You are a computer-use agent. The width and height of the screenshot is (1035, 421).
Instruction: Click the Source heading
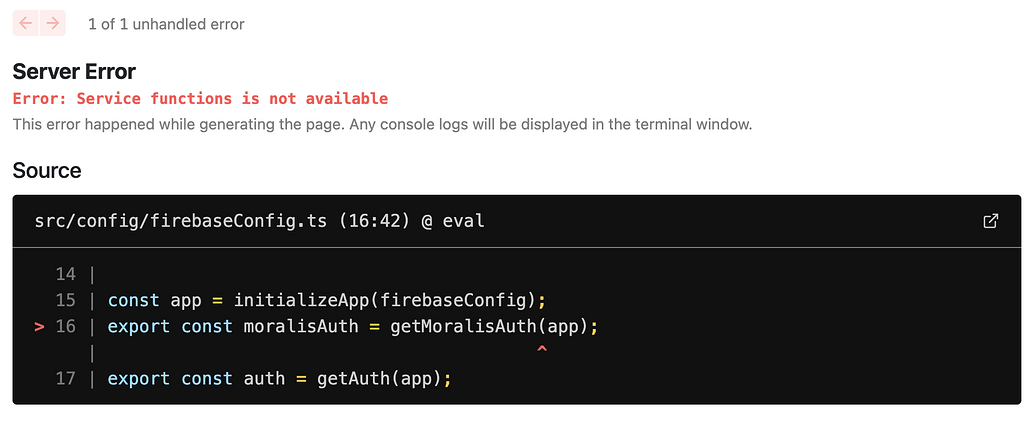coord(47,170)
